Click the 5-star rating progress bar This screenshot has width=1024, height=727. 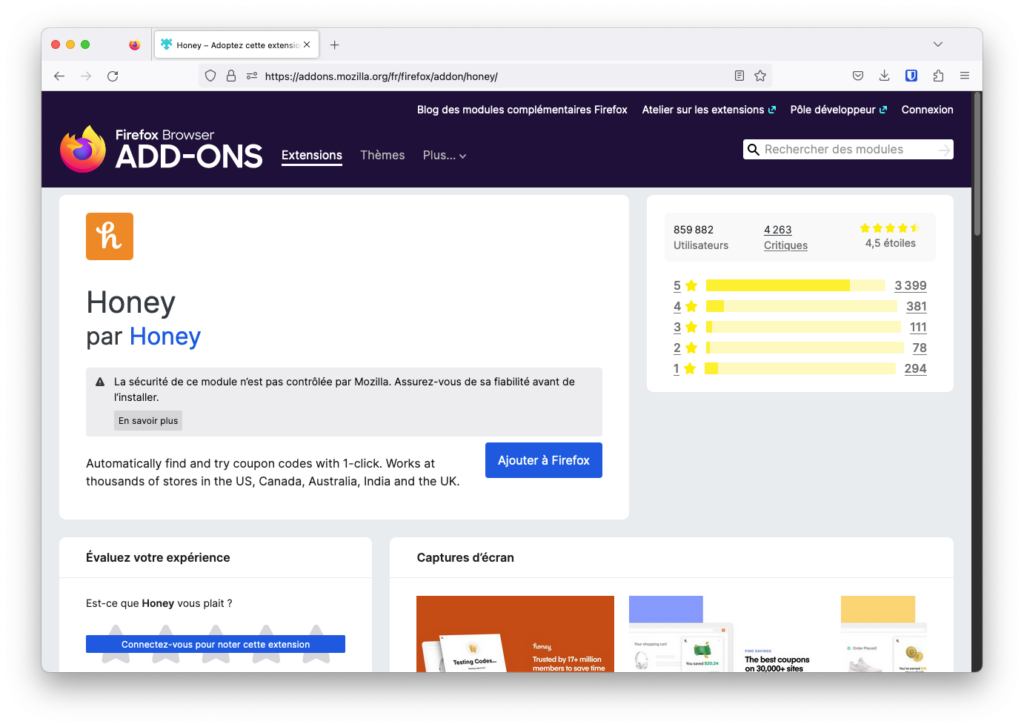pos(795,285)
